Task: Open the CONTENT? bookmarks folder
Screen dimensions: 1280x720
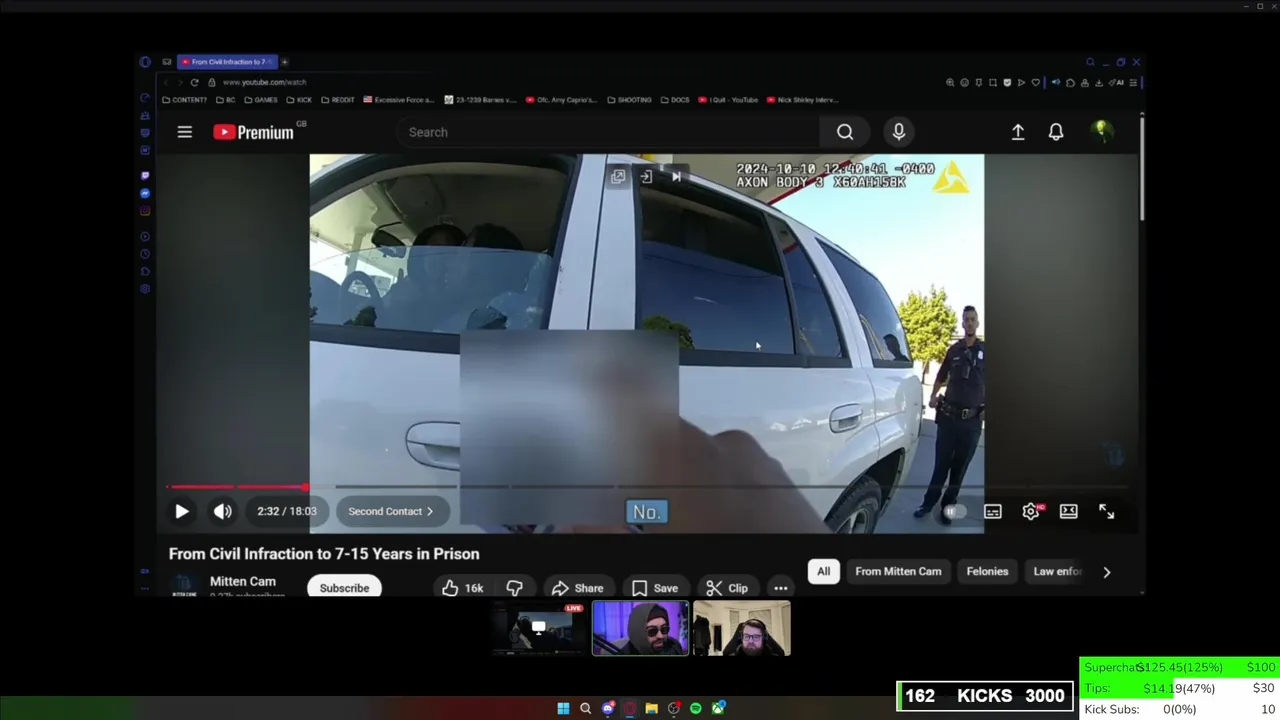Action: coord(185,100)
